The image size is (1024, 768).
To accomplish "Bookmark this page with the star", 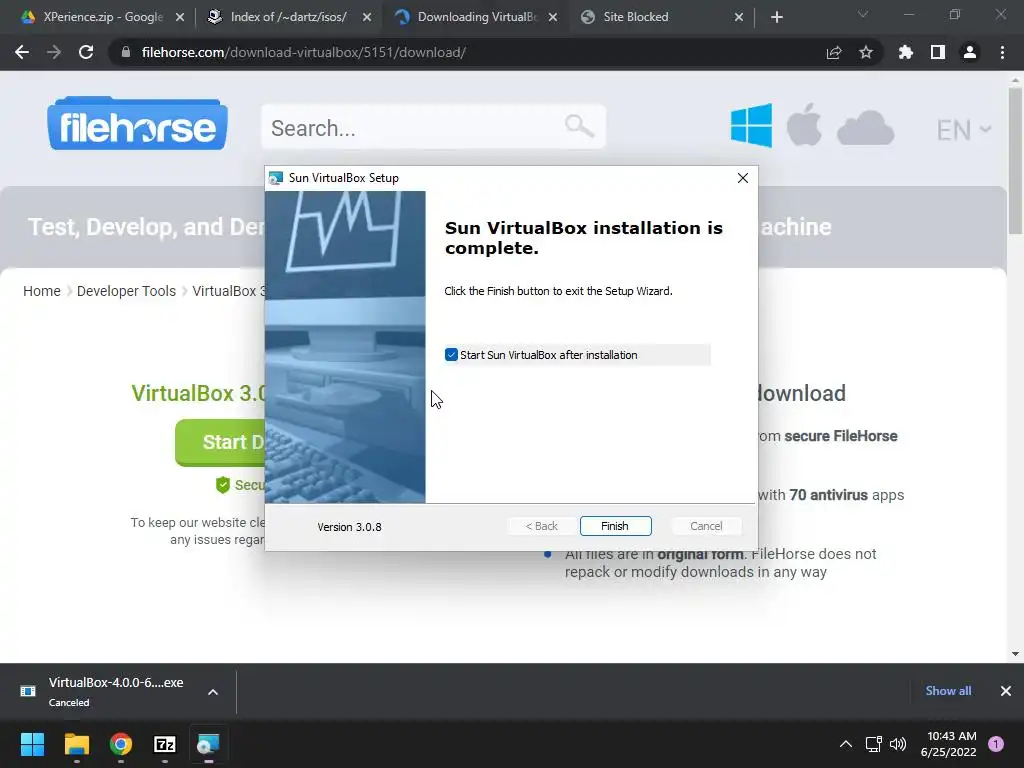I will tap(866, 52).
